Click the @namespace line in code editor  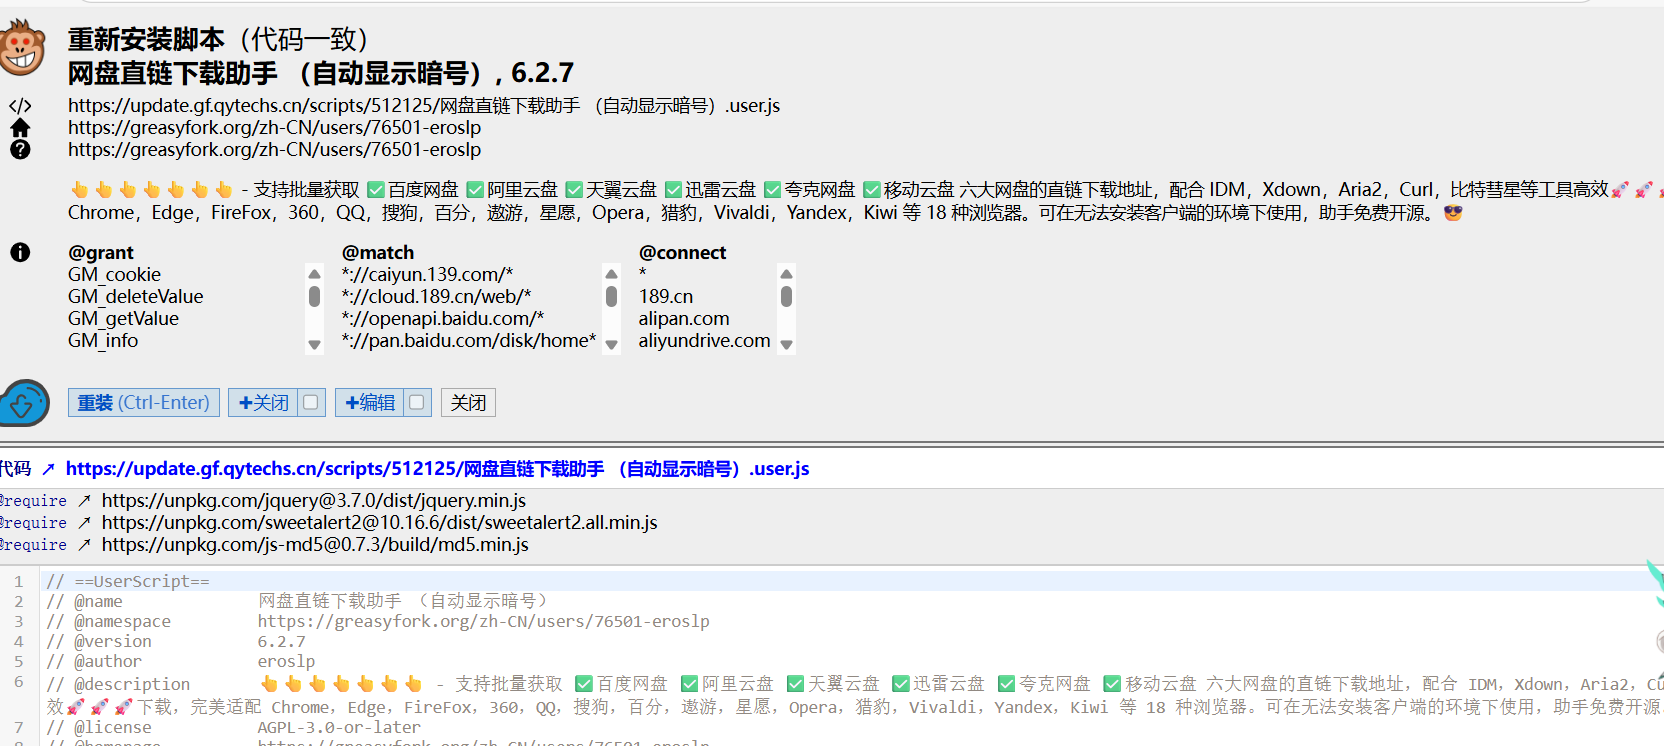click(850, 621)
